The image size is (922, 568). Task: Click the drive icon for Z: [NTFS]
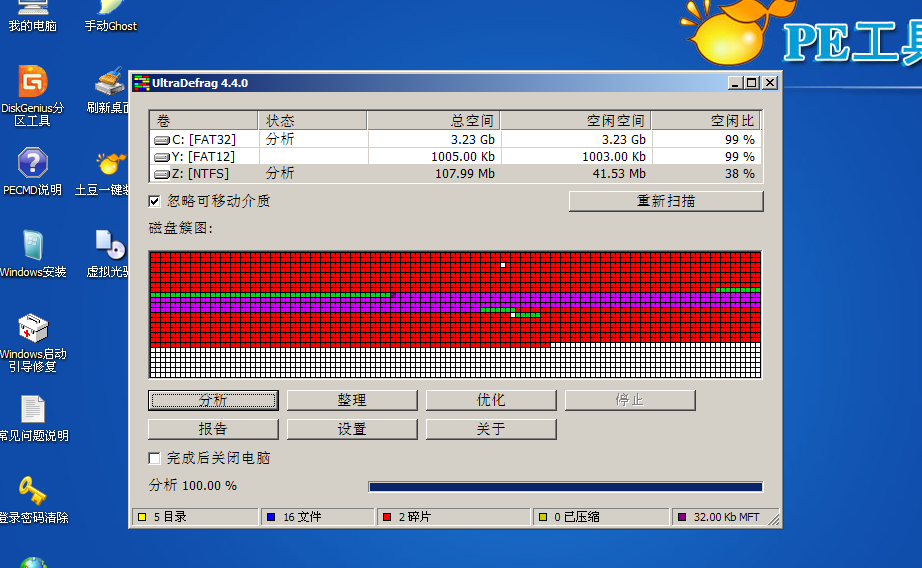tap(161, 174)
